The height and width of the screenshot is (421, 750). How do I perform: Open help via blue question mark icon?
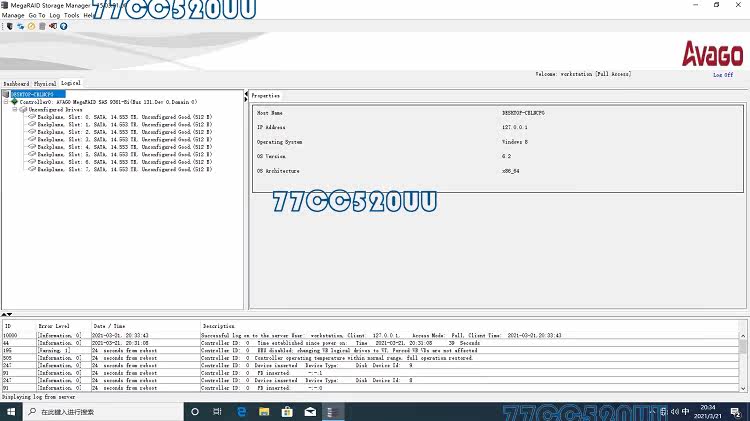click(63, 26)
